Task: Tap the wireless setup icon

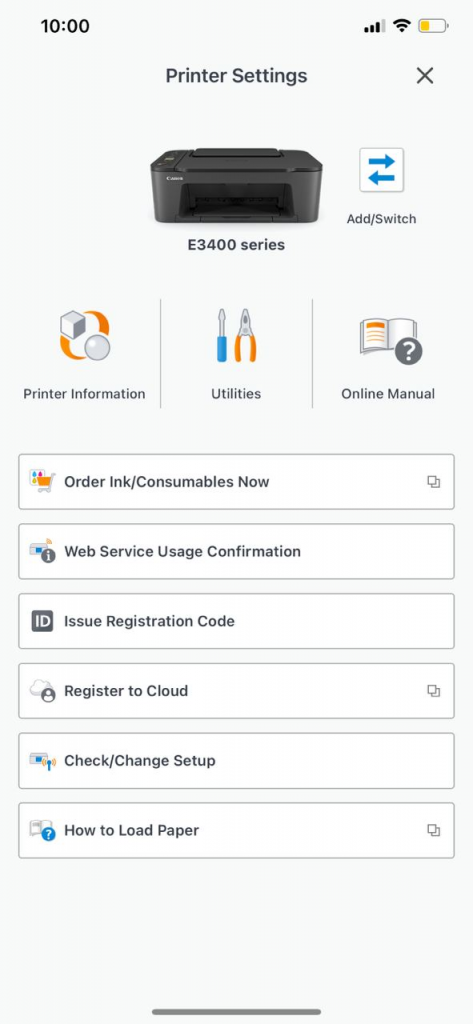Action: [x=42, y=761]
